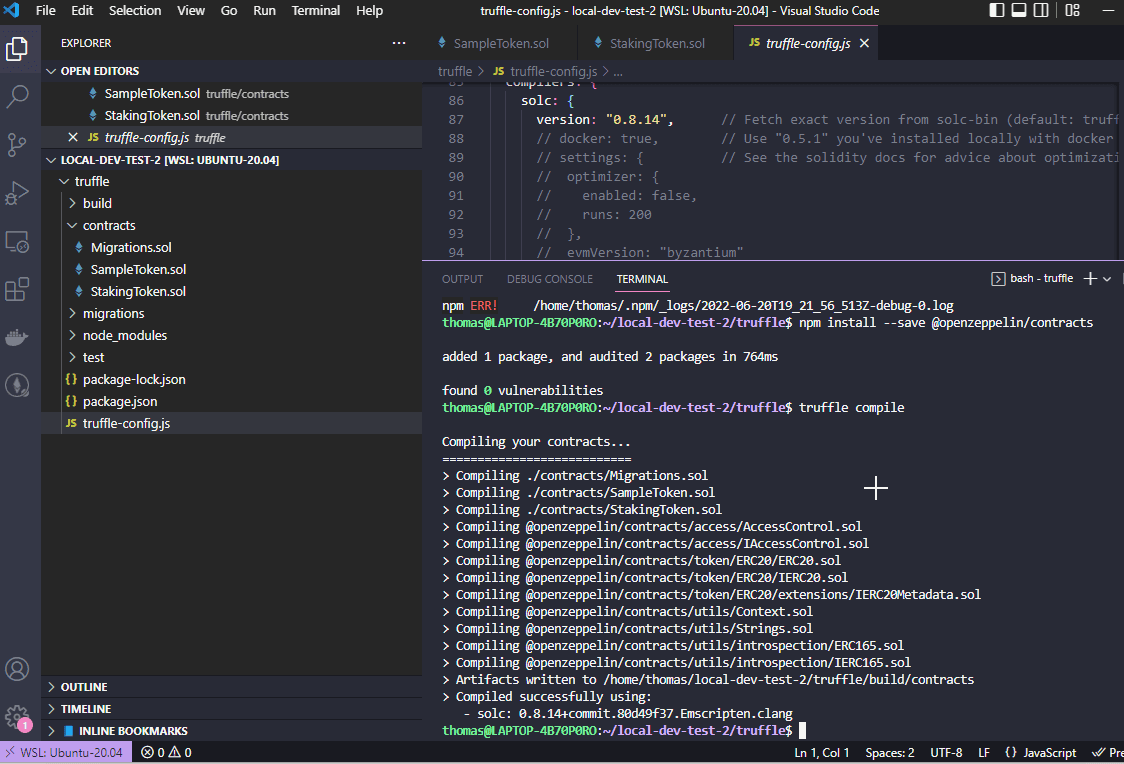This screenshot has height=764, width=1124.
Task: Open SampleToken.sol in contracts folder tree
Action: [x=232, y=269]
